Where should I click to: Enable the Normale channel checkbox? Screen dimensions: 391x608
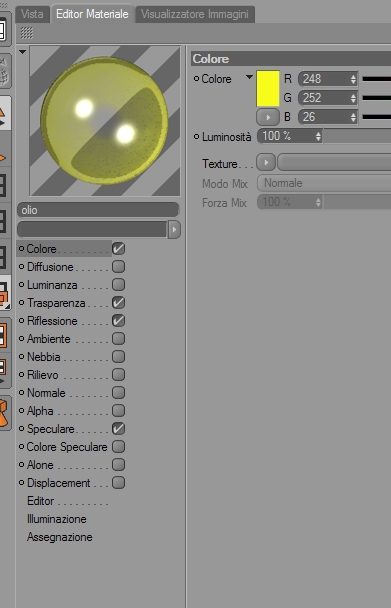click(x=118, y=392)
